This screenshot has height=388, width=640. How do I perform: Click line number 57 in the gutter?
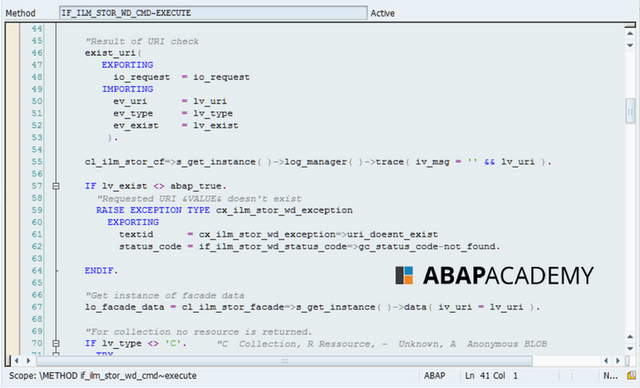[x=37, y=186]
